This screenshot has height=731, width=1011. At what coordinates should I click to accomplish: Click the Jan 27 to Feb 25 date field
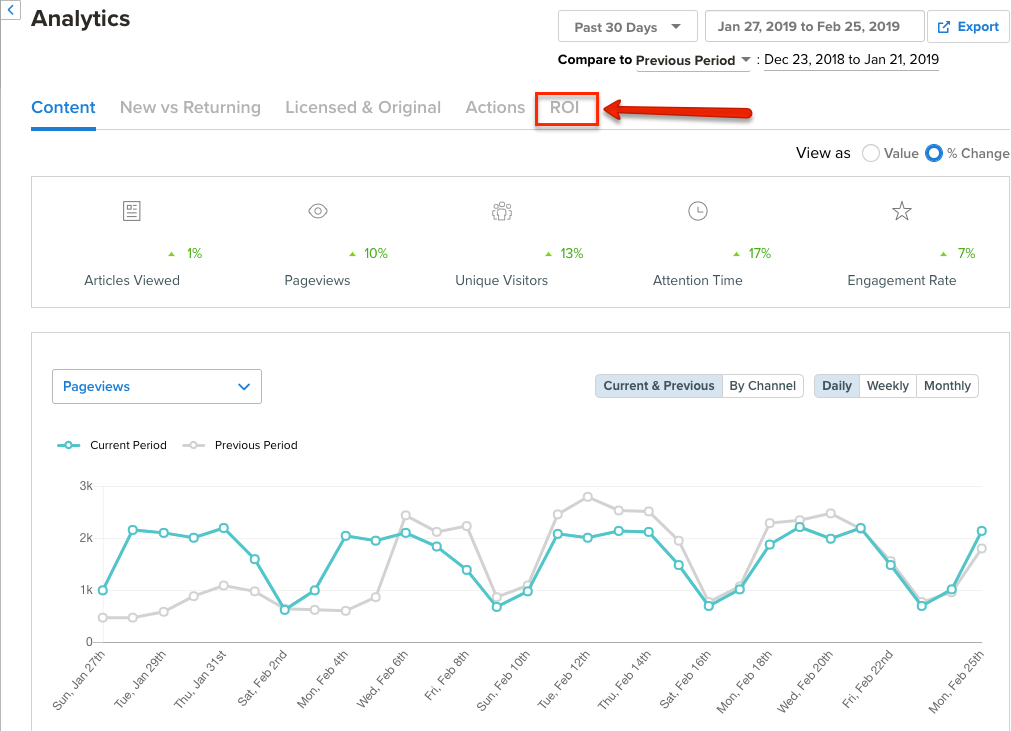tap(815, 27)
